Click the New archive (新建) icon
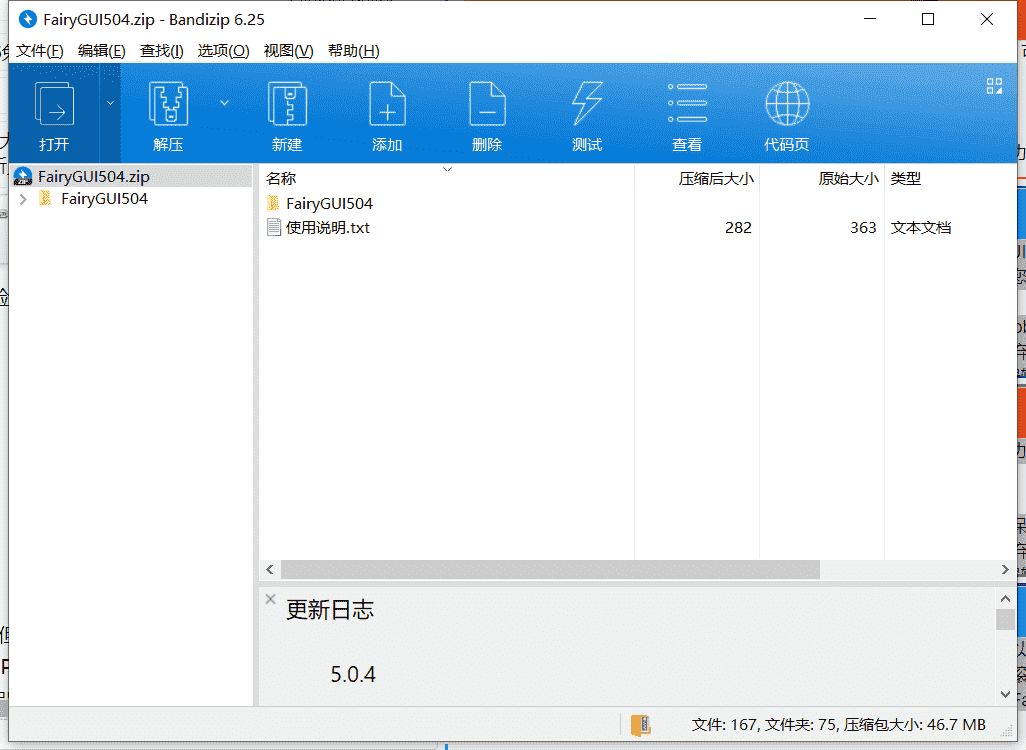The width and height of the screenshot is (1026, 750). 287,103
